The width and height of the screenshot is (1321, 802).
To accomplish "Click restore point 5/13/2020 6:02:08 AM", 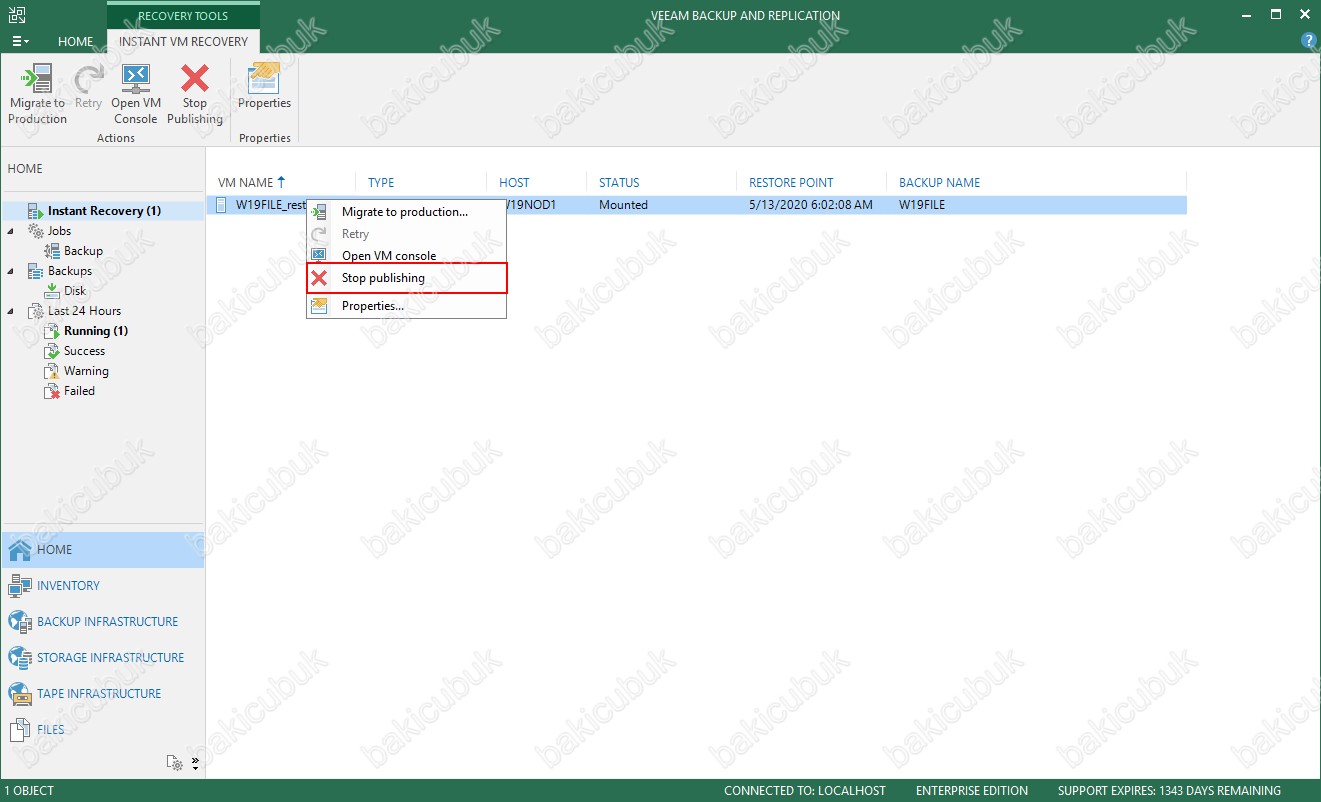I will point(810,205).
